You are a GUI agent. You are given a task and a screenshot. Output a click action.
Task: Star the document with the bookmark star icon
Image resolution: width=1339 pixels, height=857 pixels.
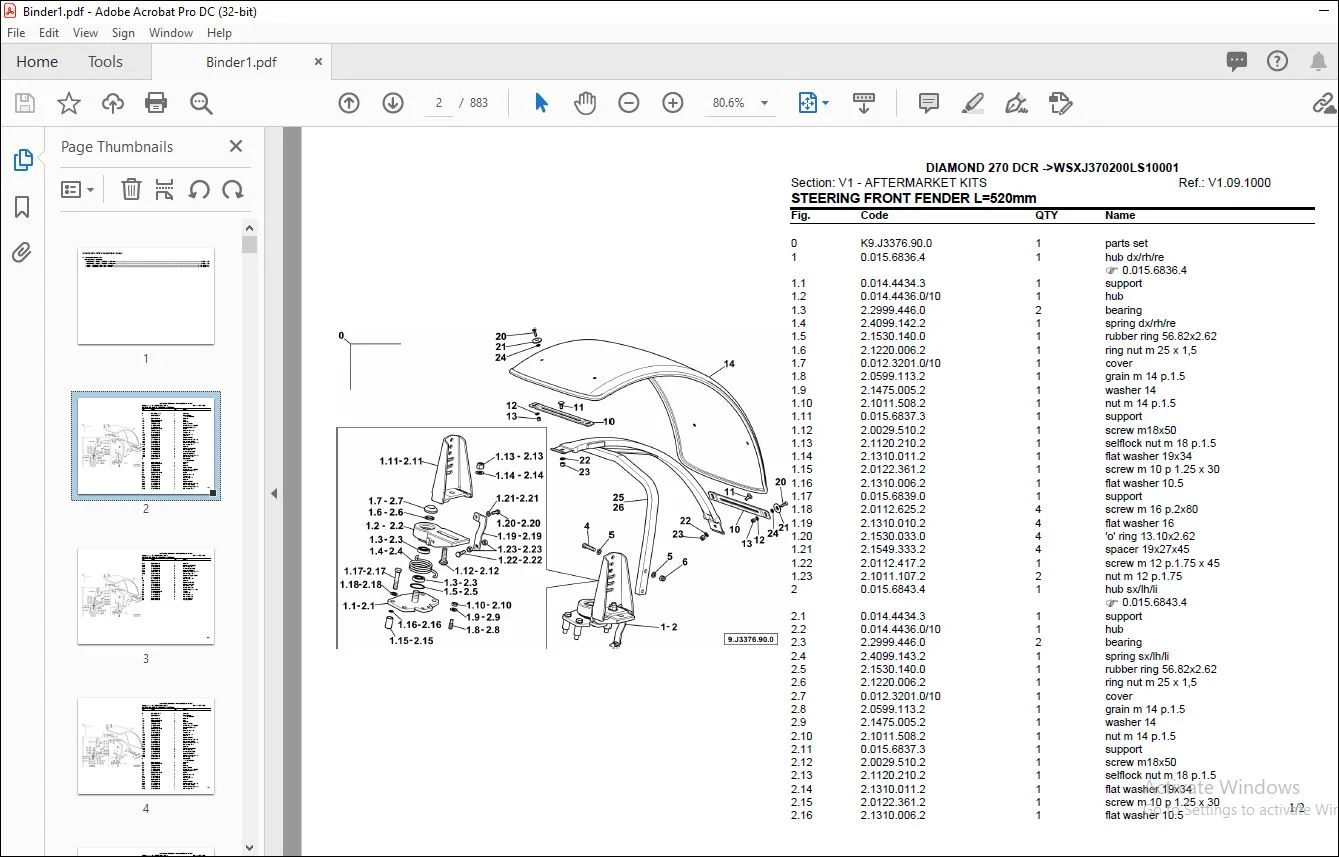pyautogui.click(x=68, y=103)
